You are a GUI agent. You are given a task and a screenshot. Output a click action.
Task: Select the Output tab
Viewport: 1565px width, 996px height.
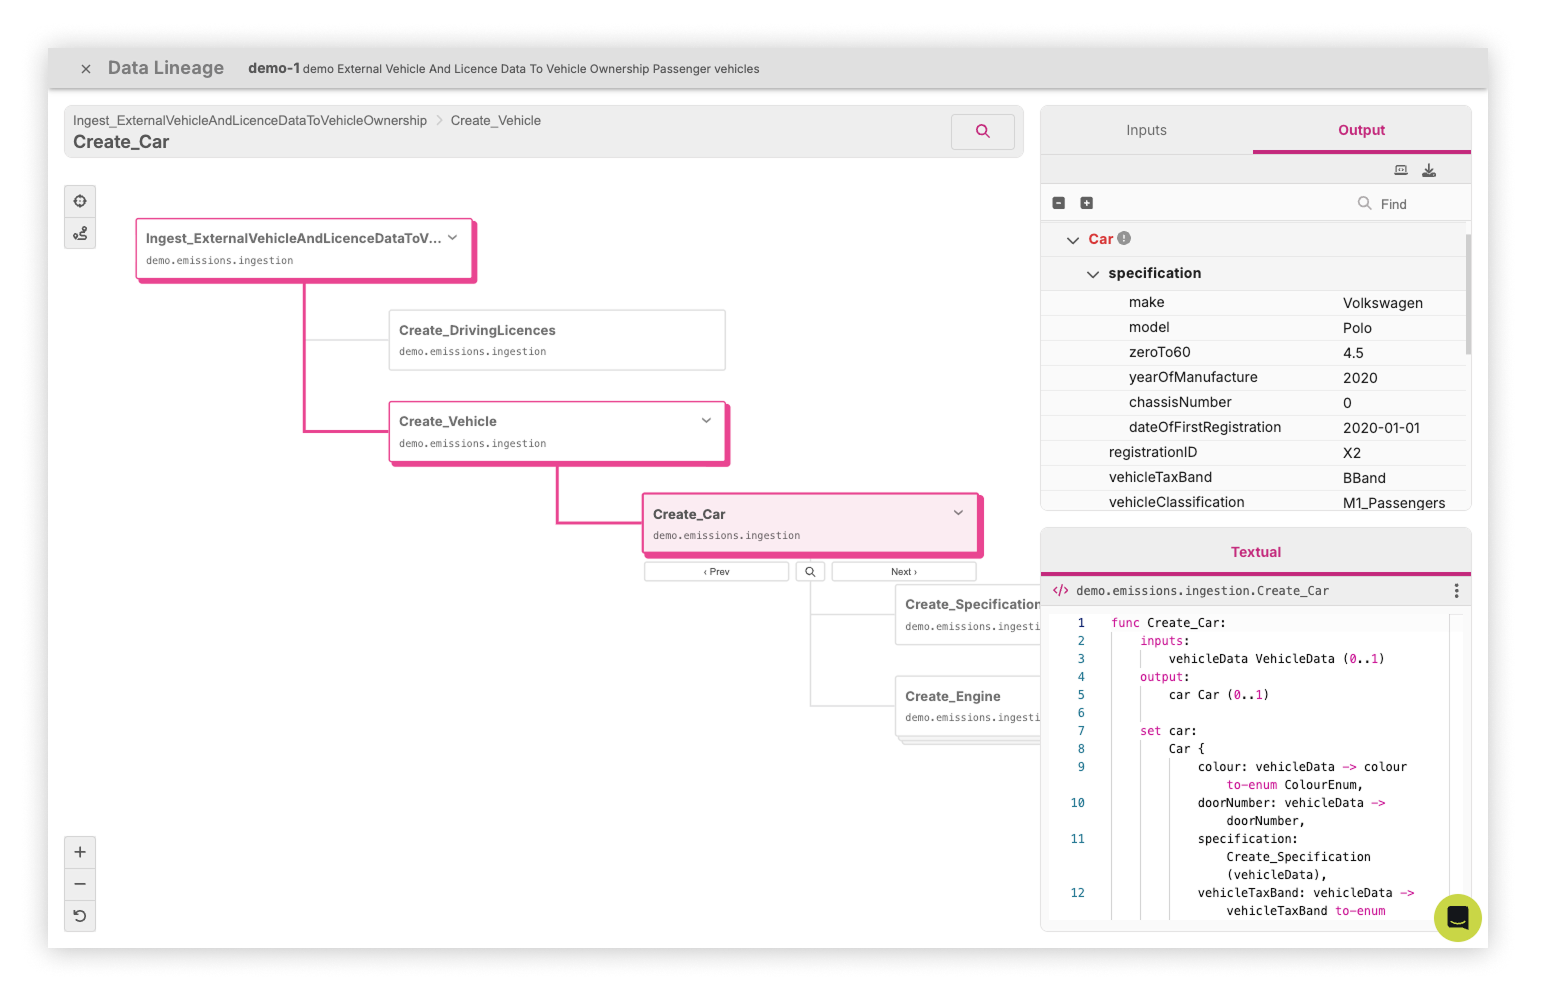pyautogui.click(x=1360, y=130)
